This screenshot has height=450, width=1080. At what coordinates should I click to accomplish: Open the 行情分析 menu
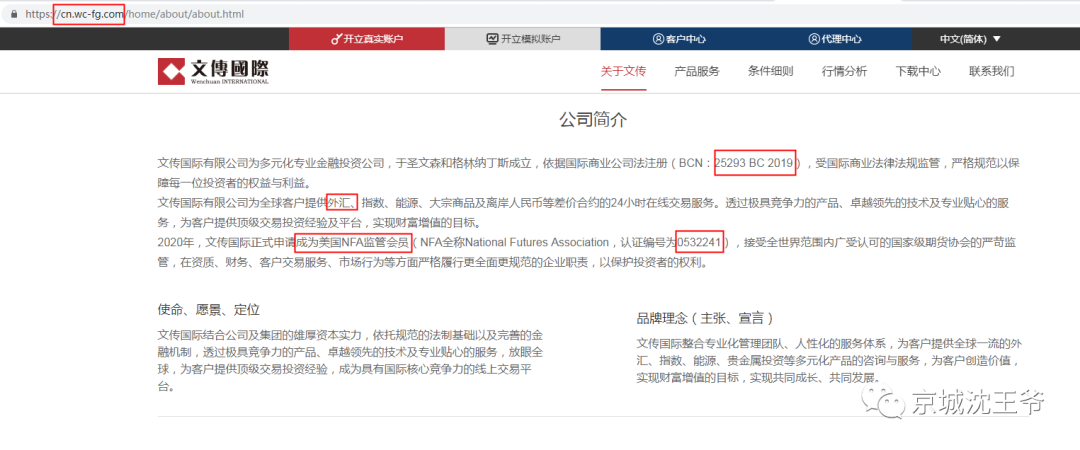coord(844,71)
